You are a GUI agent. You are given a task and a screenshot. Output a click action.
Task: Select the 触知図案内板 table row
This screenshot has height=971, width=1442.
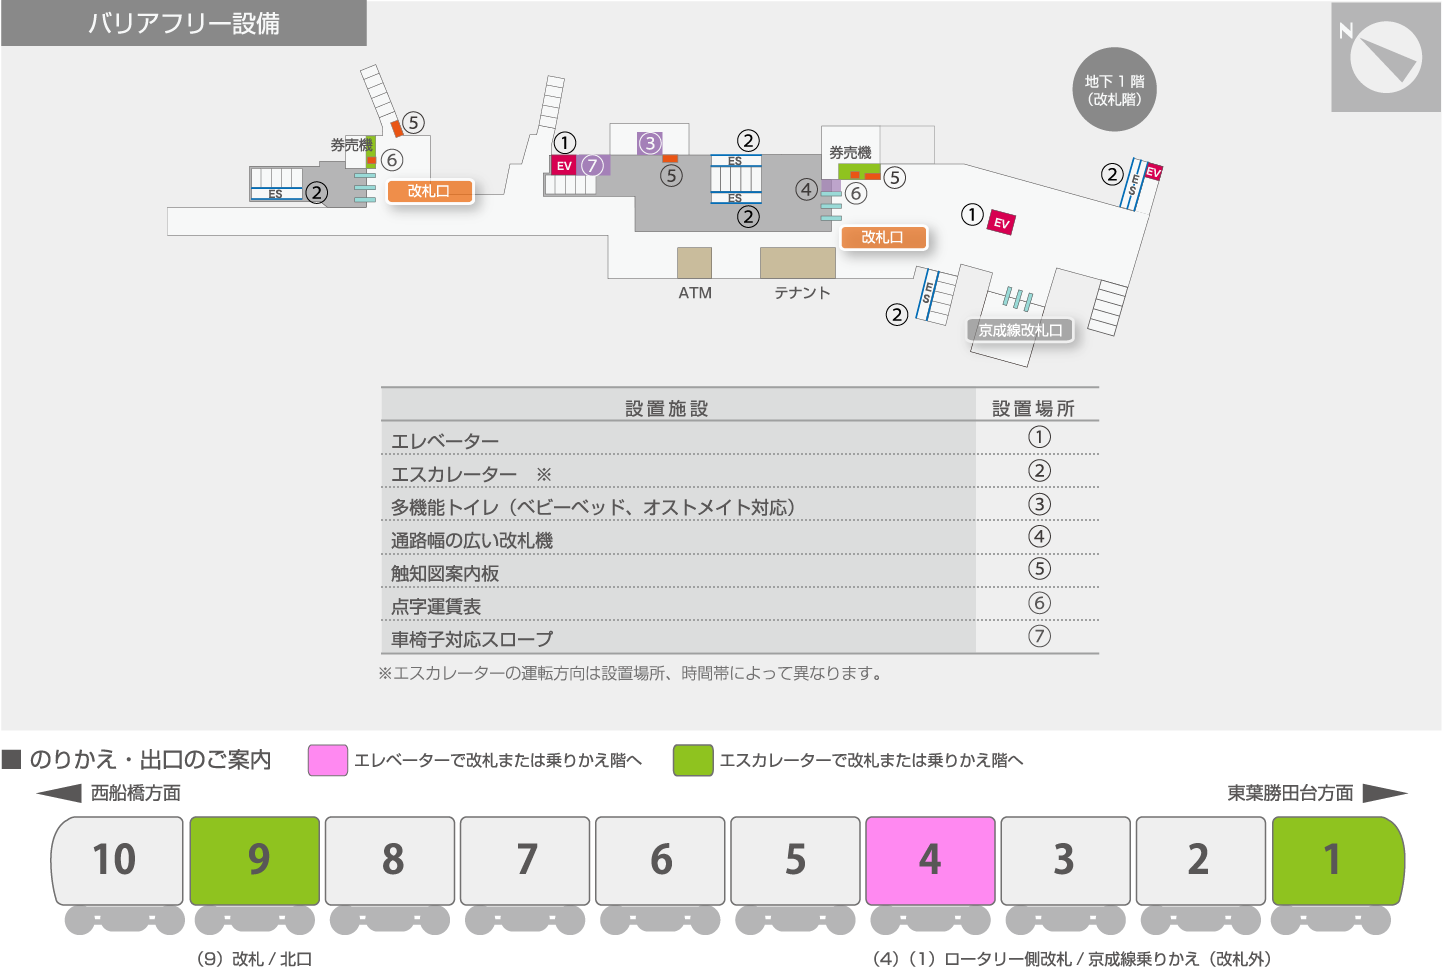740,570
